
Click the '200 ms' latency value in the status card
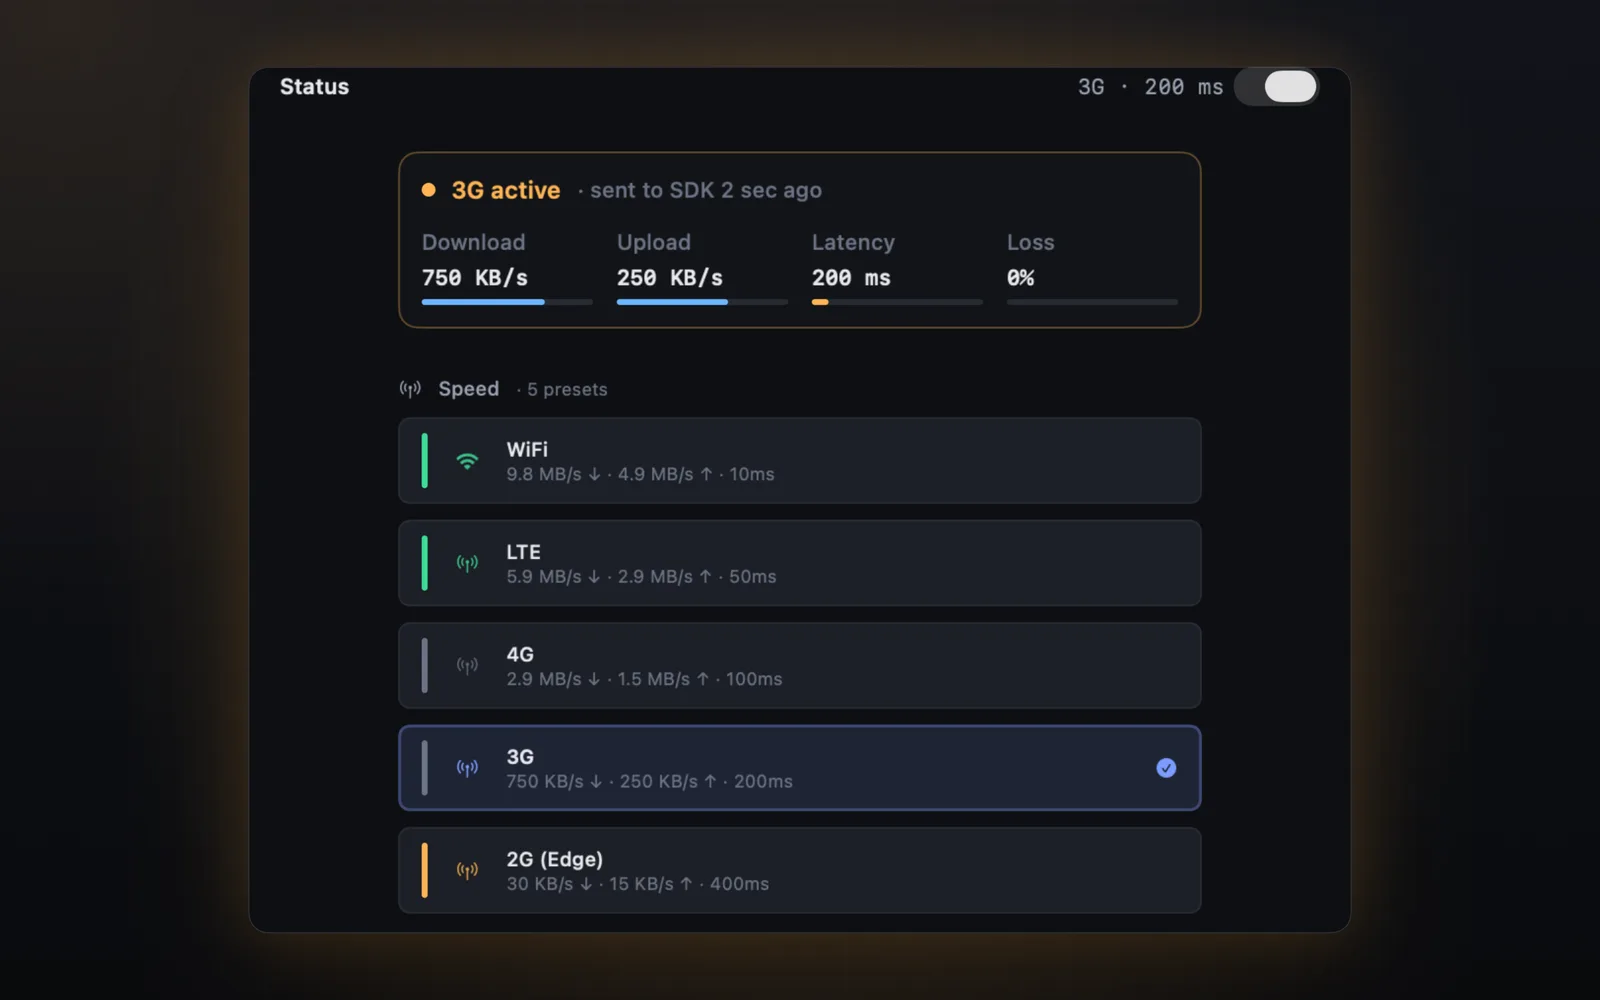tap(851, 278)
